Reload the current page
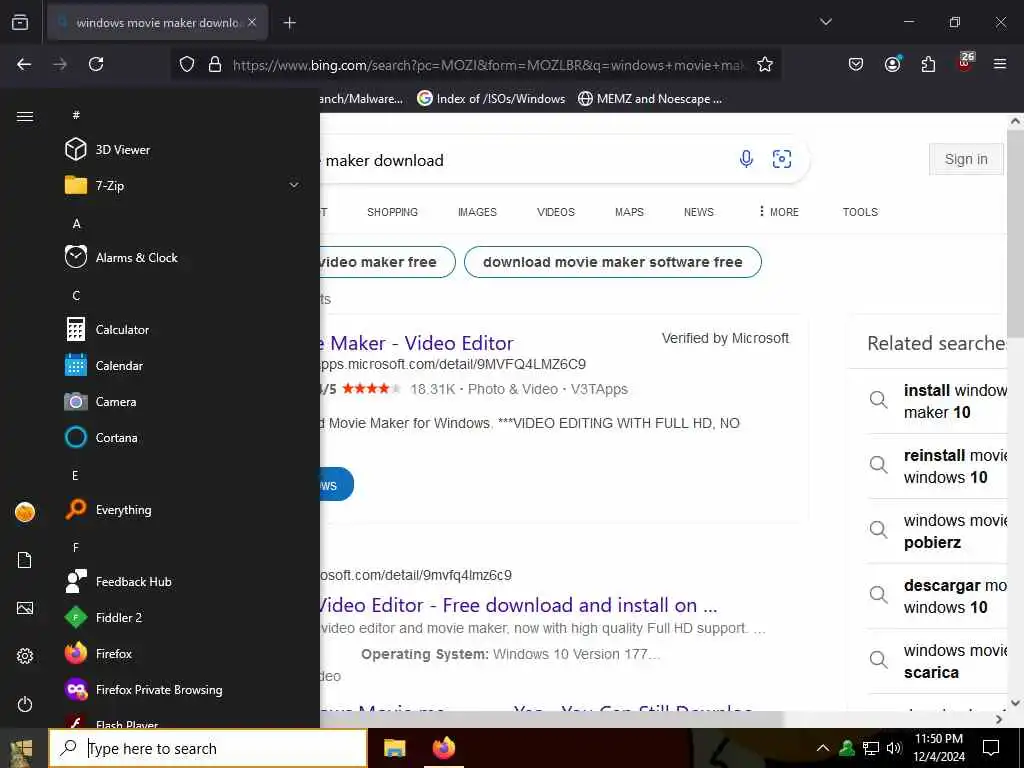The height and width of the screenshot is (768, 1024). click(96, 64)
